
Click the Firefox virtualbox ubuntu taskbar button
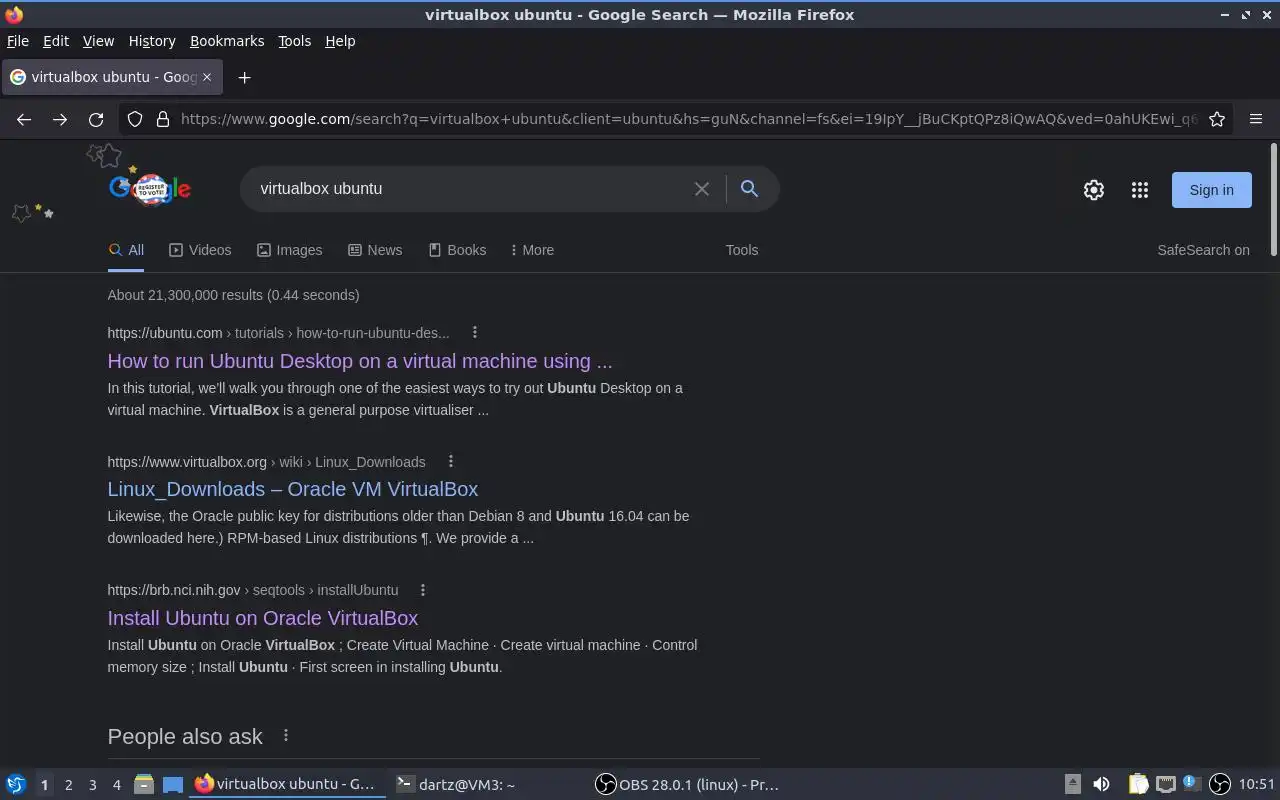point(287,784)
